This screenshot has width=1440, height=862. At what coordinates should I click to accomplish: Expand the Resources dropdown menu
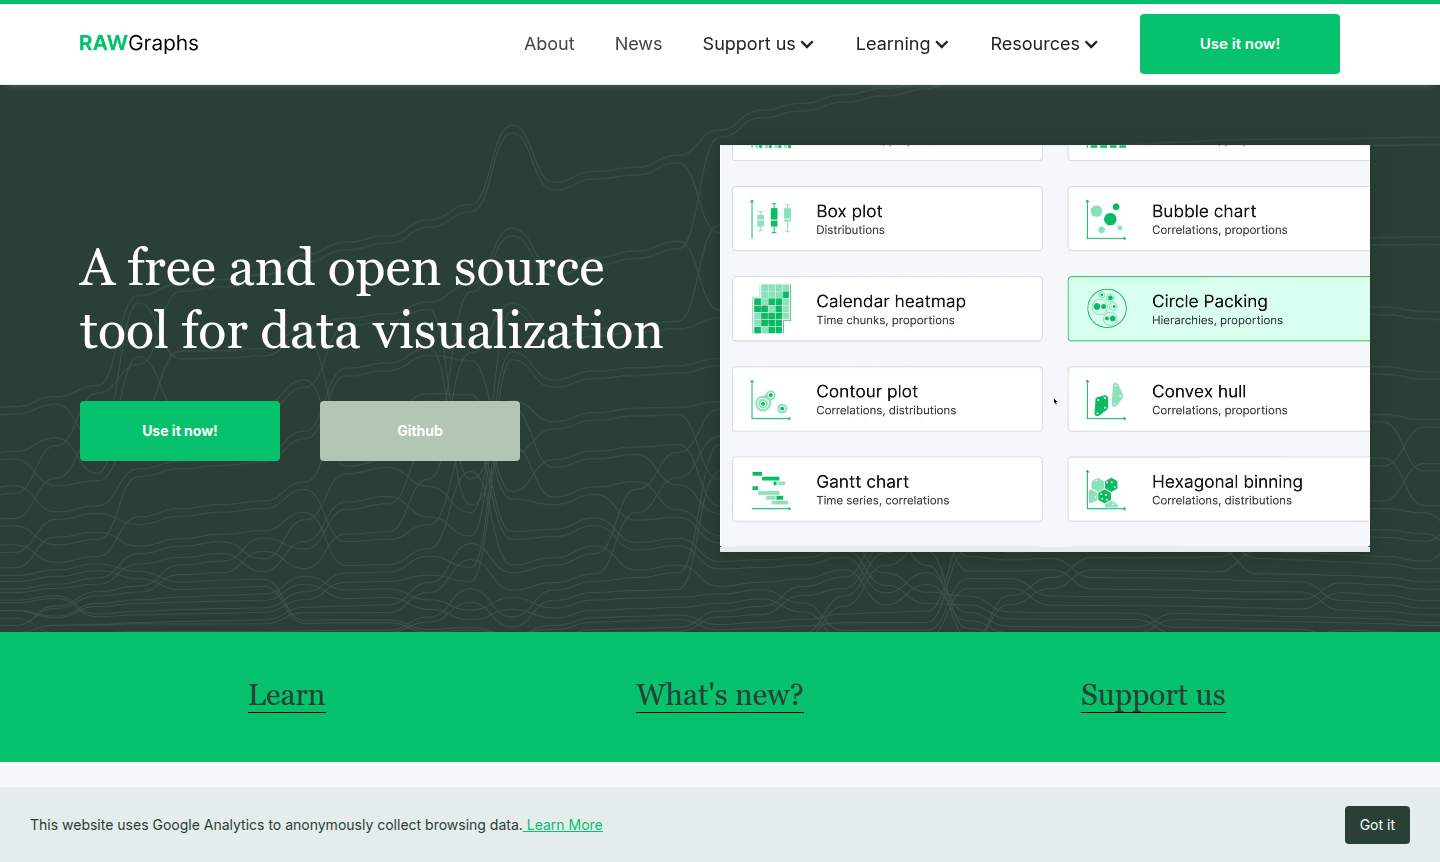pos(1043,44)
